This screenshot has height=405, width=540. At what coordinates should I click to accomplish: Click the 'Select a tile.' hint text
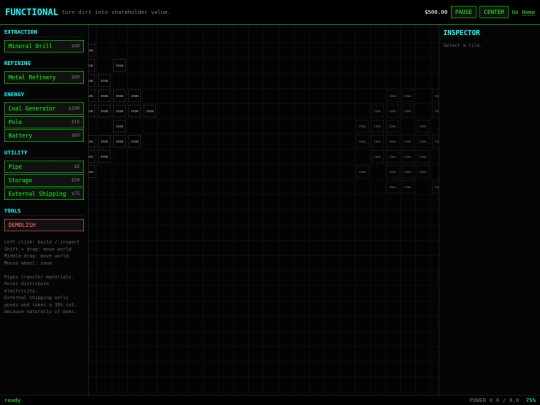tap(463, 45)
